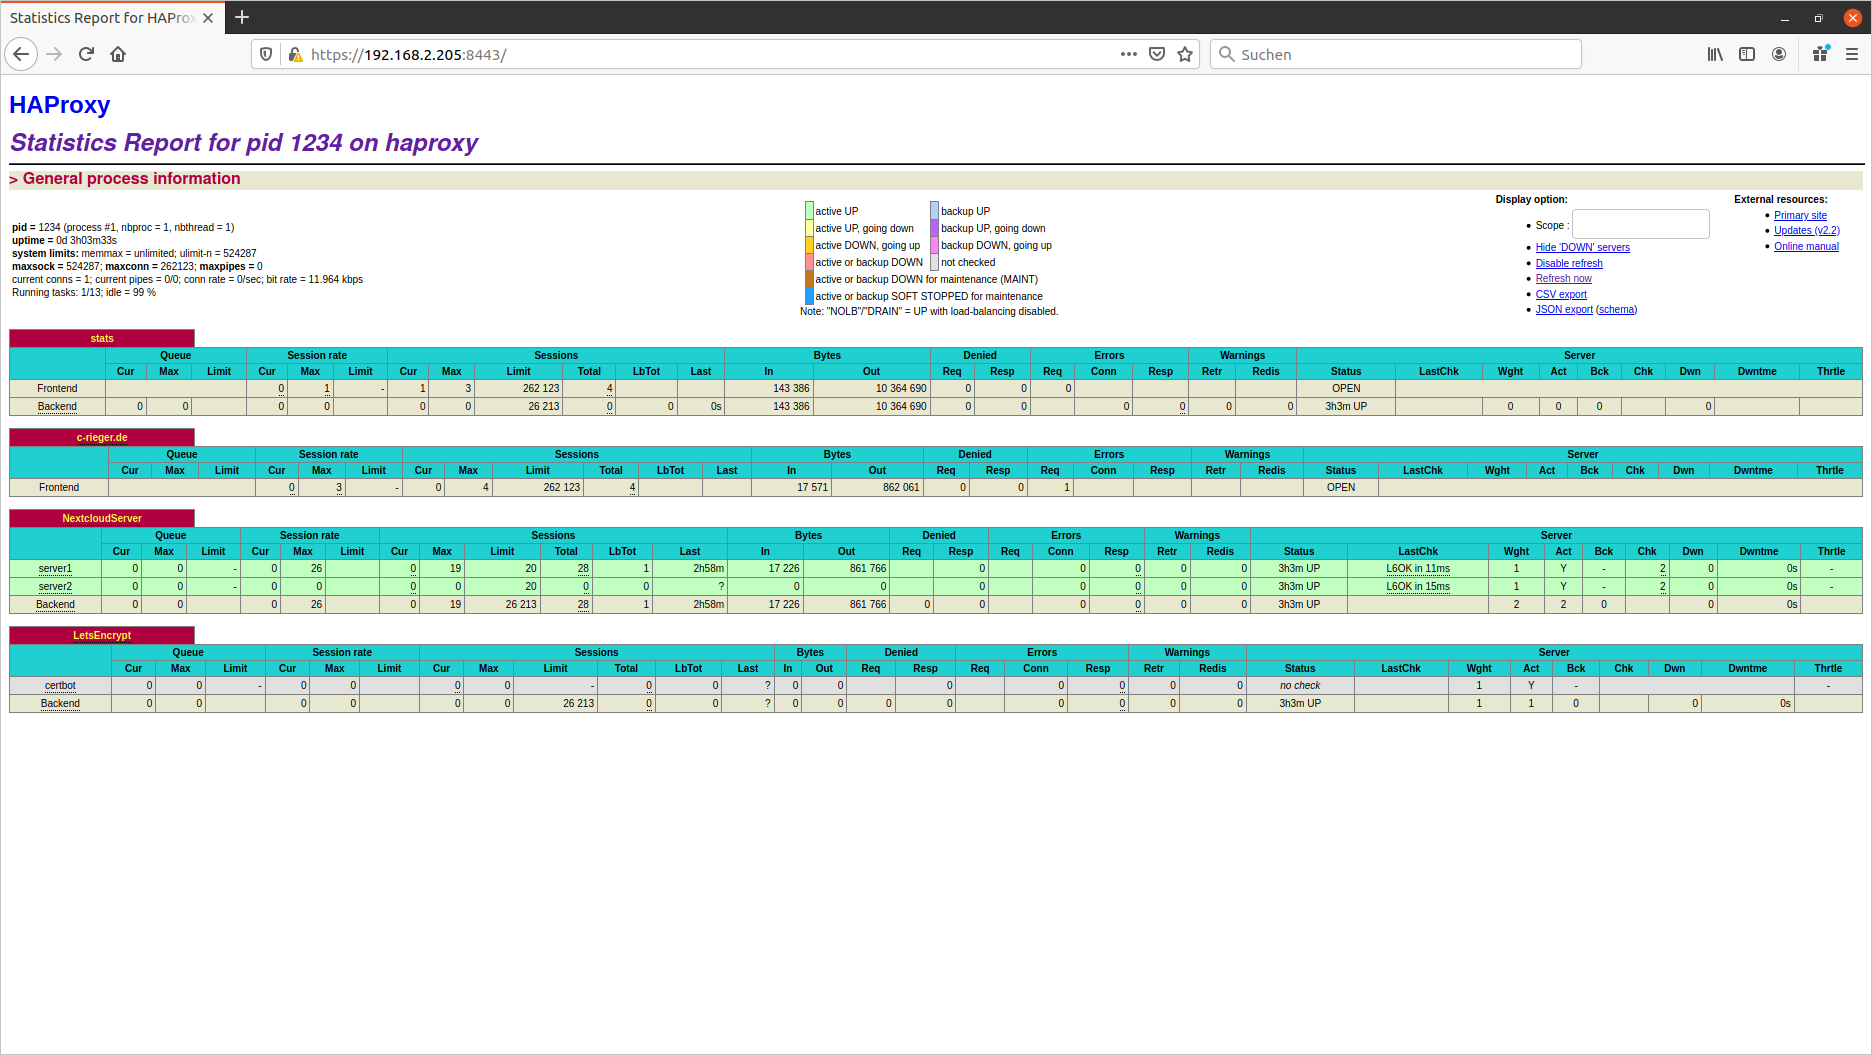Bookmark this page with the star icon
This screenshot has width=1872, height=1055.
tap(1185, 54)
